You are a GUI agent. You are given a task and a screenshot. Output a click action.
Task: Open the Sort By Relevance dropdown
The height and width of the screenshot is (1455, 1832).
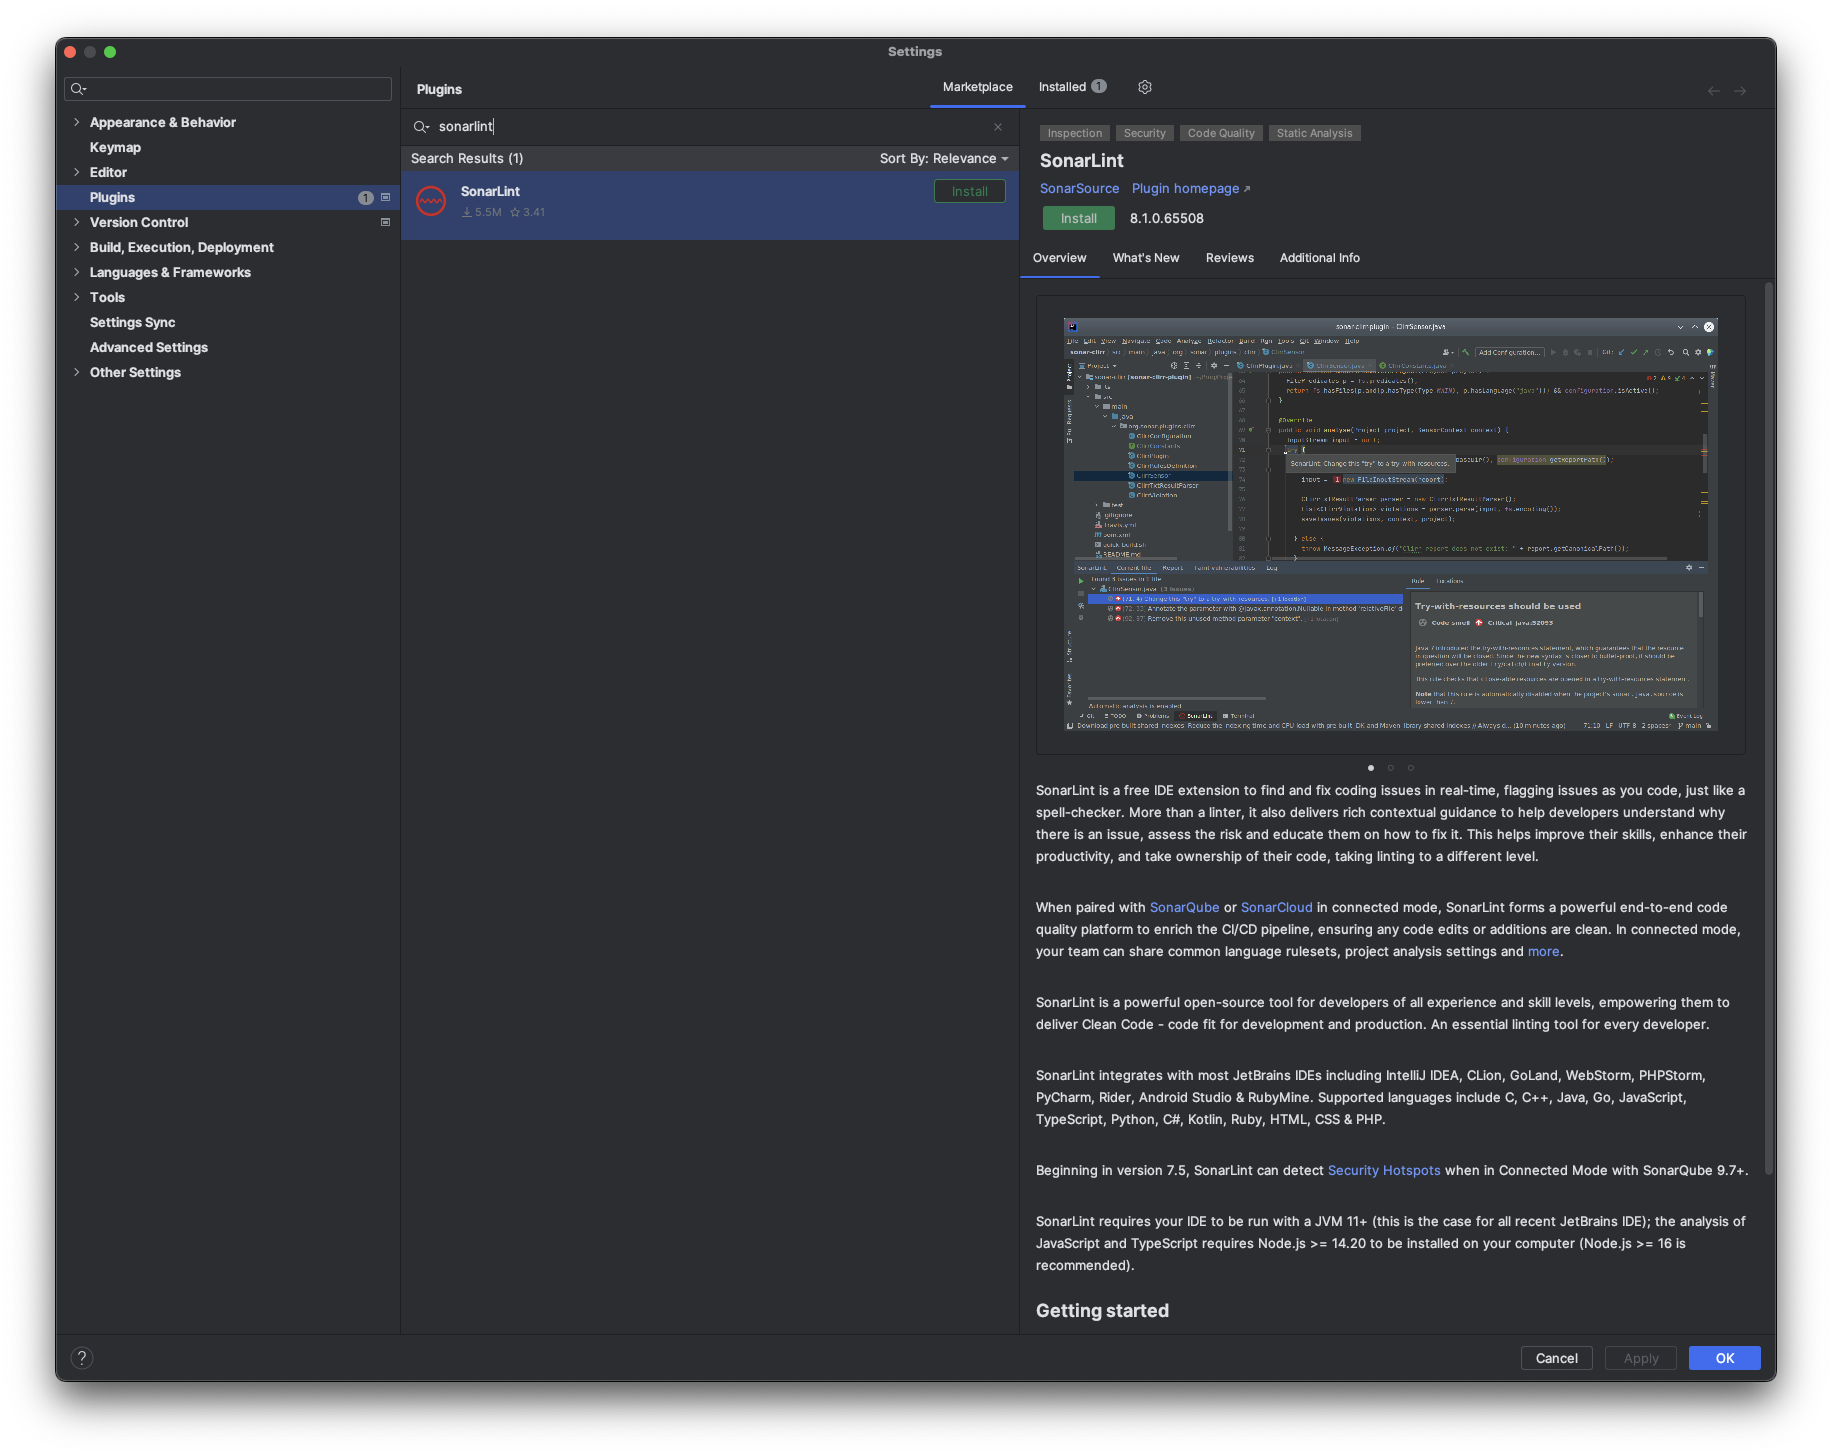tap(944, 158)
